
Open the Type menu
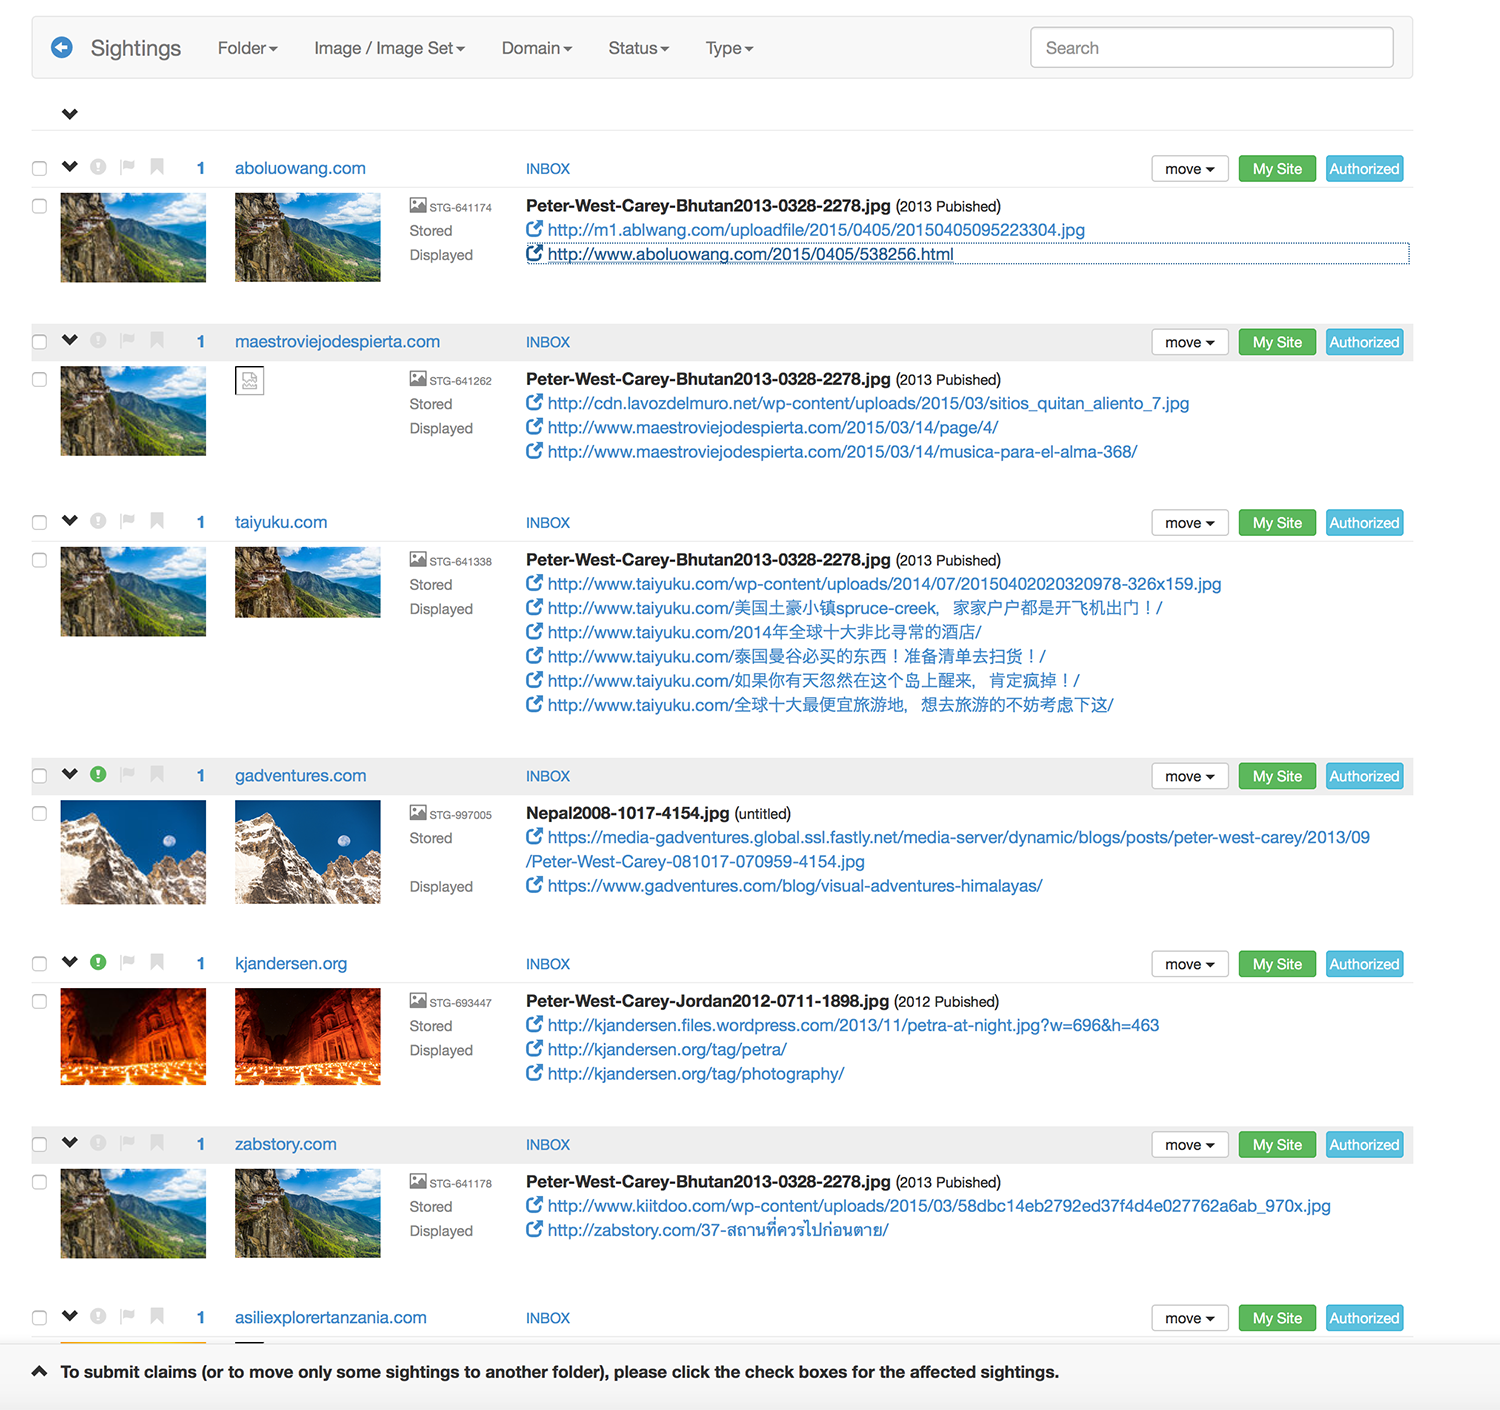pos(730,48)
